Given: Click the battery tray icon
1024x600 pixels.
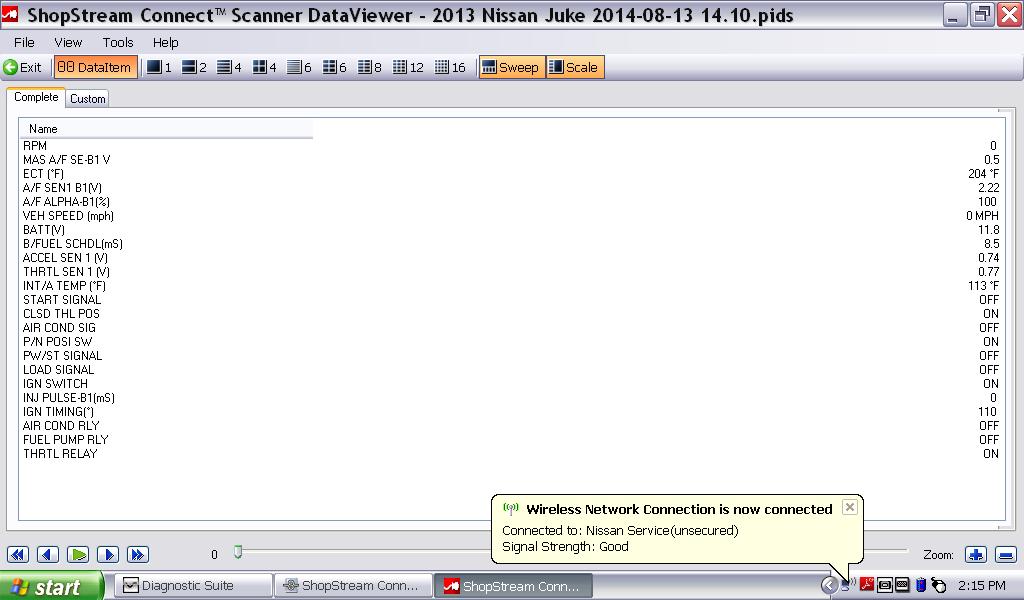Looking at the screenshot, I should (921, 585).
